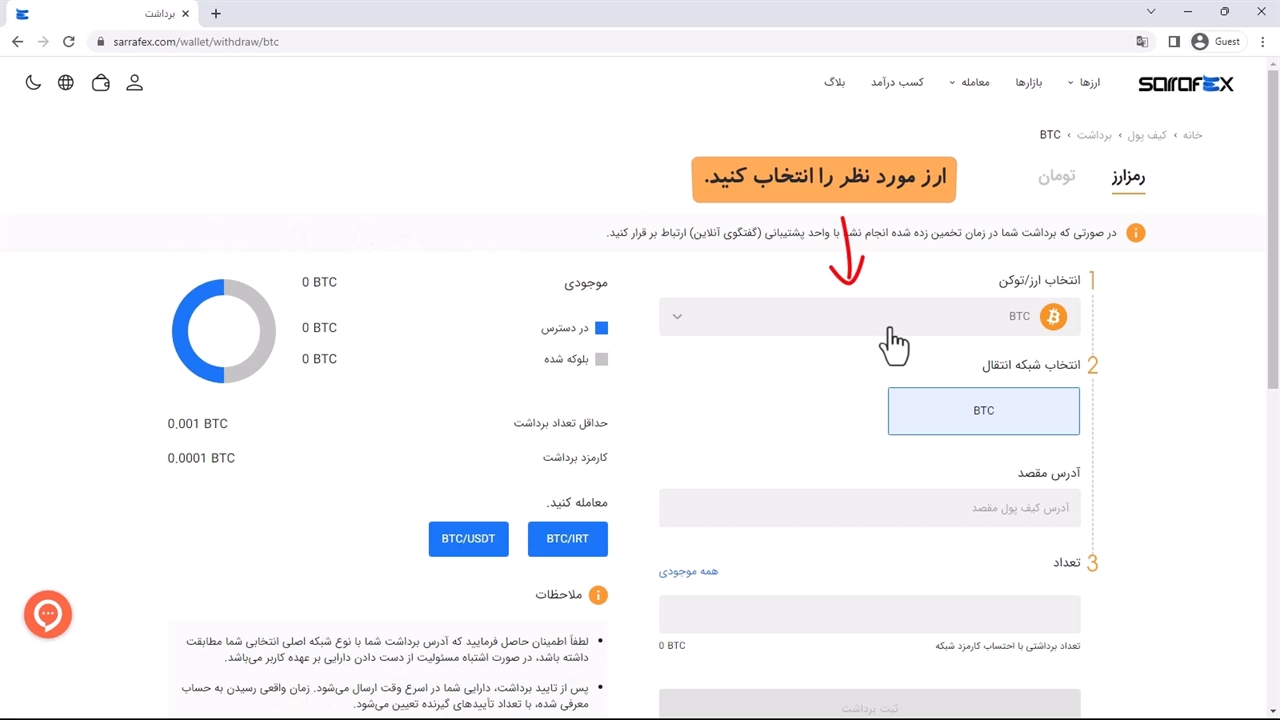This screenshot has height=720, width=1280.
Task: Click همه موجودی link
Action: 688,571
